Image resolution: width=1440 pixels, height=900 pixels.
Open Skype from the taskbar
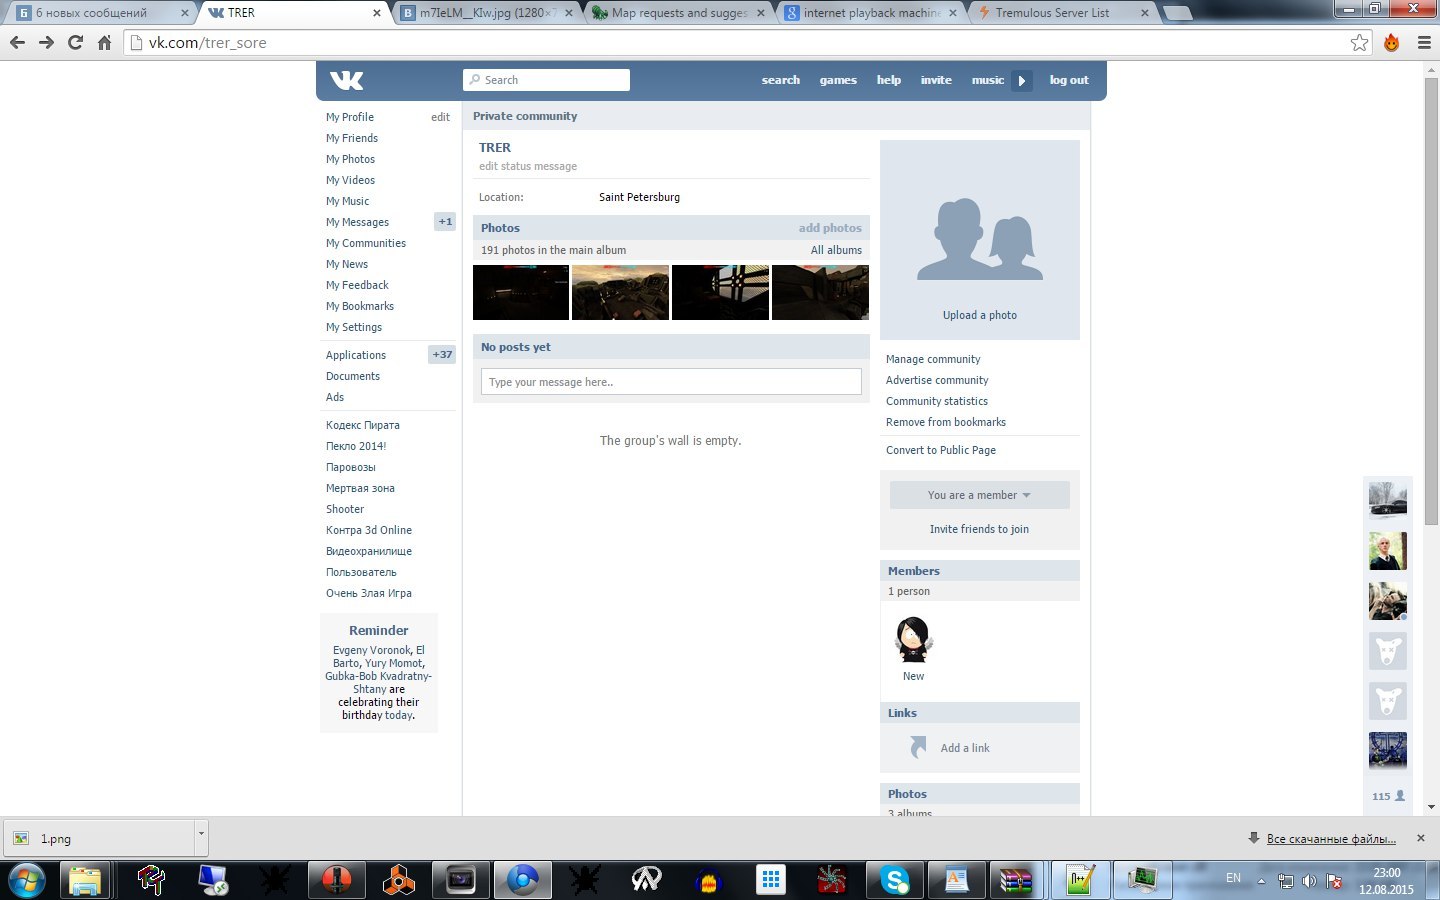click(x=894, y=879)
